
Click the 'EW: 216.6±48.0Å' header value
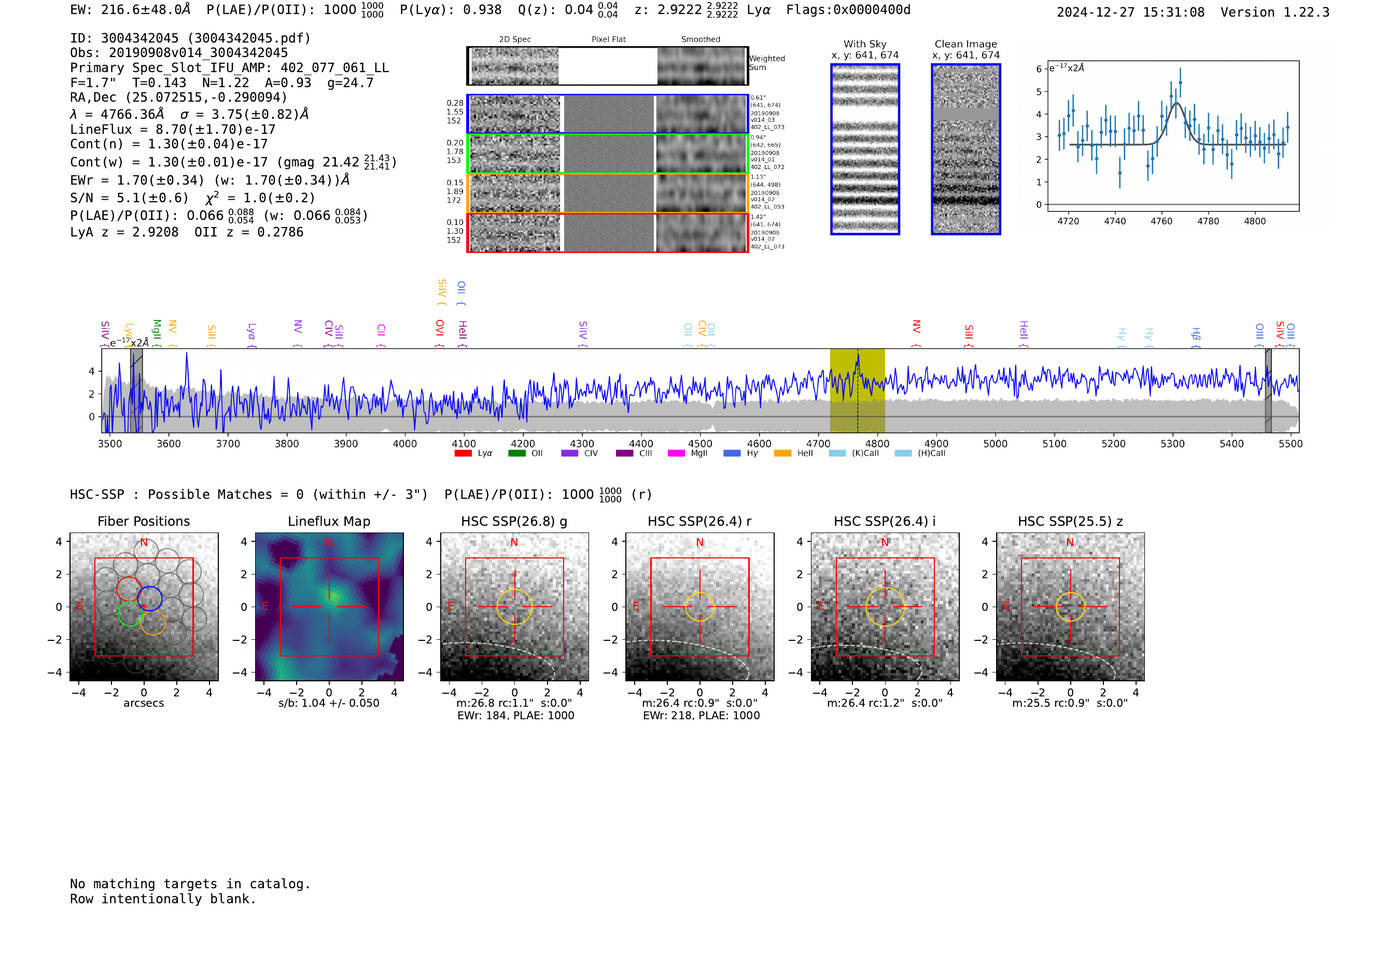point(130,9)
